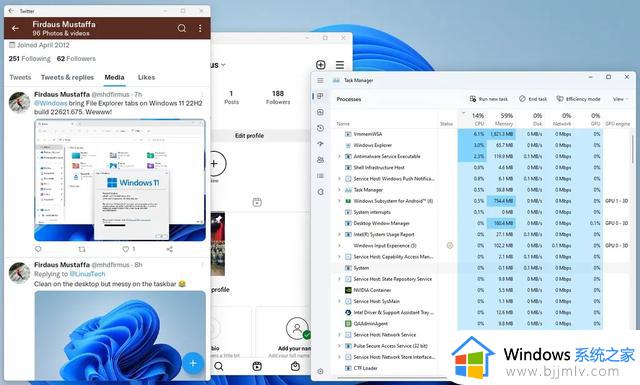This screenshot has height=385, width=640.
Task: Open Instagram account switcher dropdown chevron
Action: pos(223,65)
